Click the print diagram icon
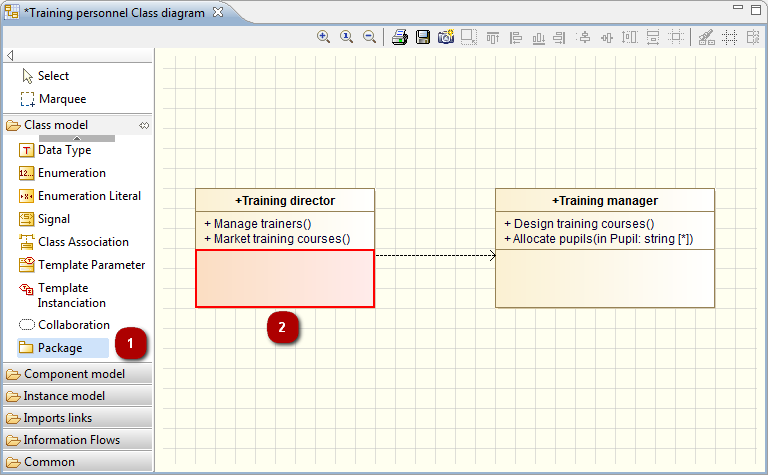The width and height of the screenshot is (768, 475). point(400,37)
